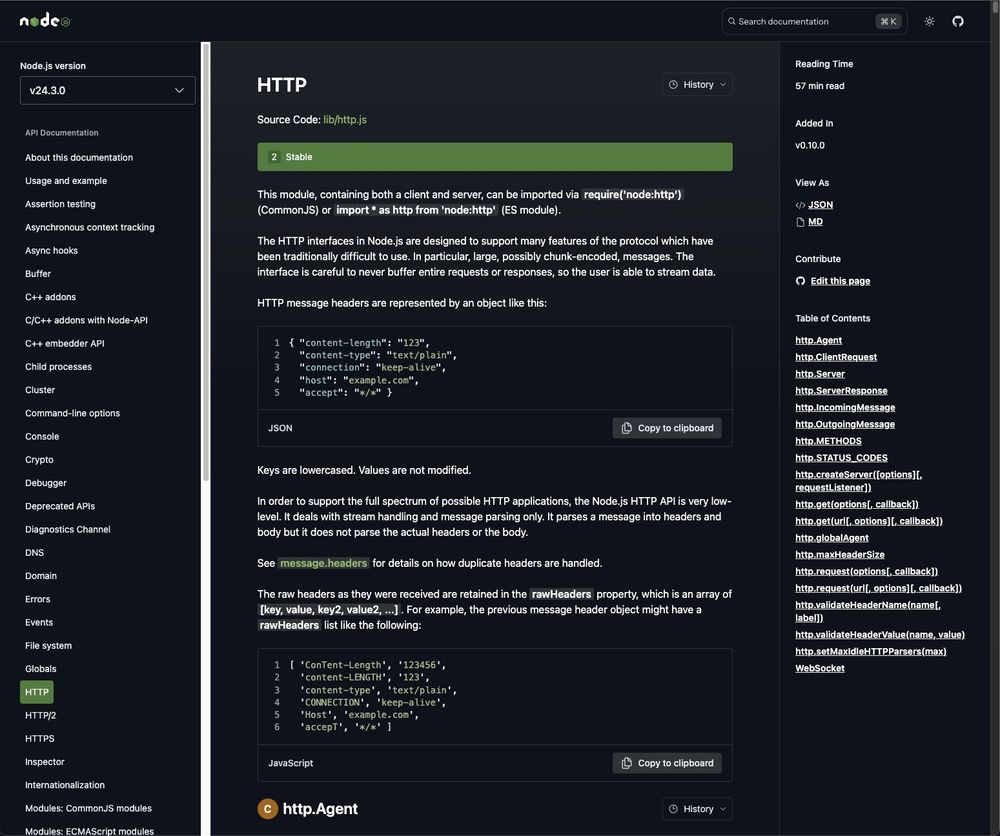
Task: Open the Events documentation
Action: (39, 622)
